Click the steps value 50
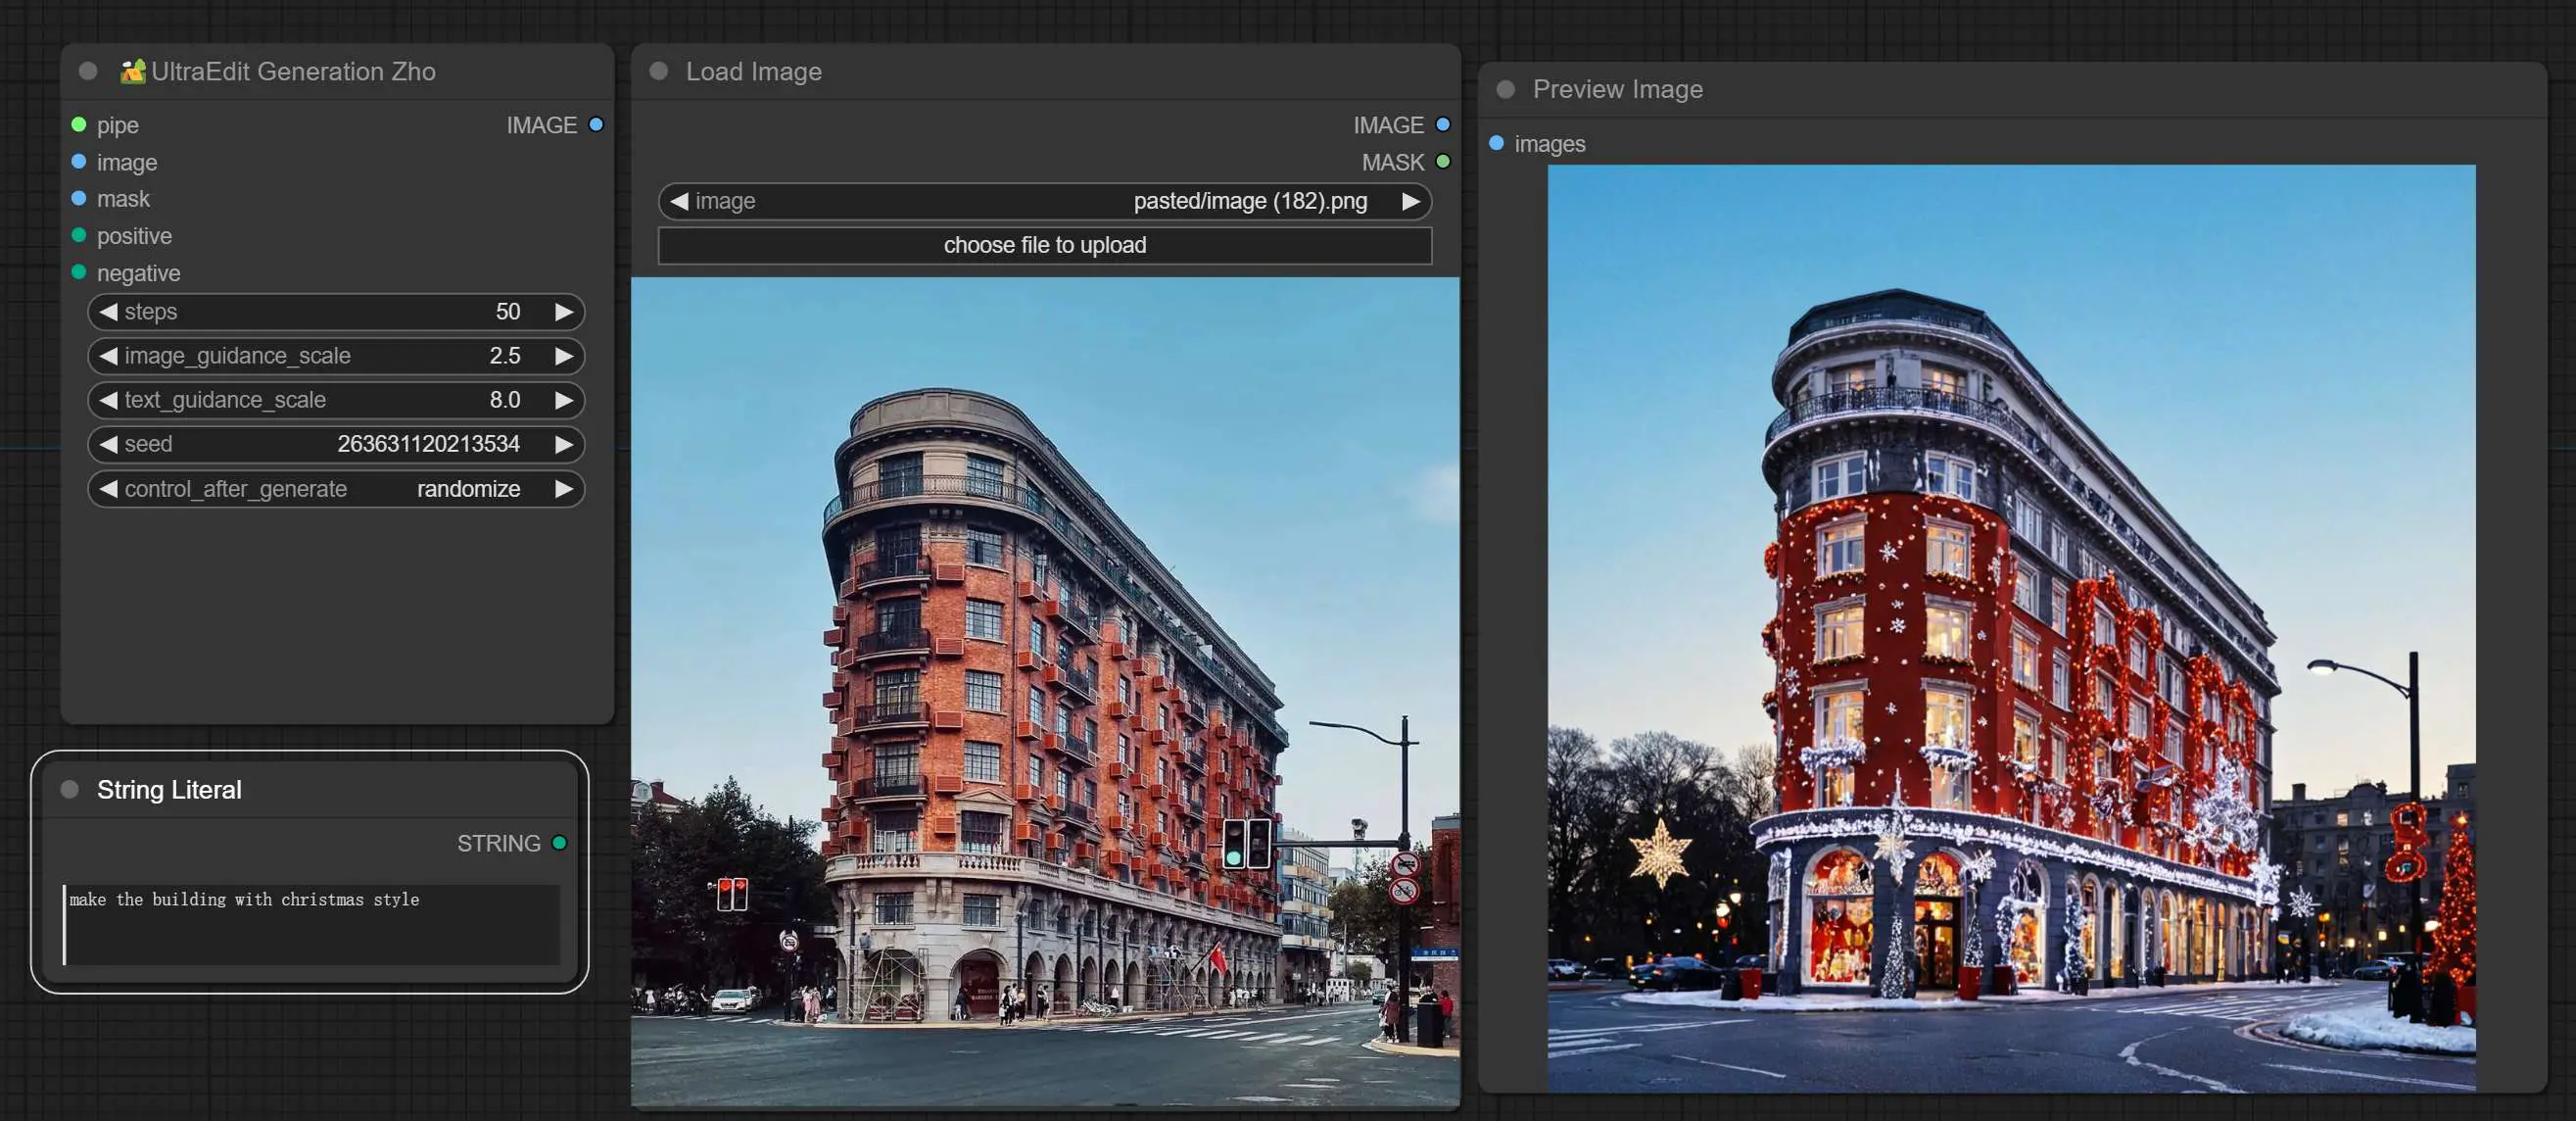This screenshot has height=1121, width=2576. (508, 312)
